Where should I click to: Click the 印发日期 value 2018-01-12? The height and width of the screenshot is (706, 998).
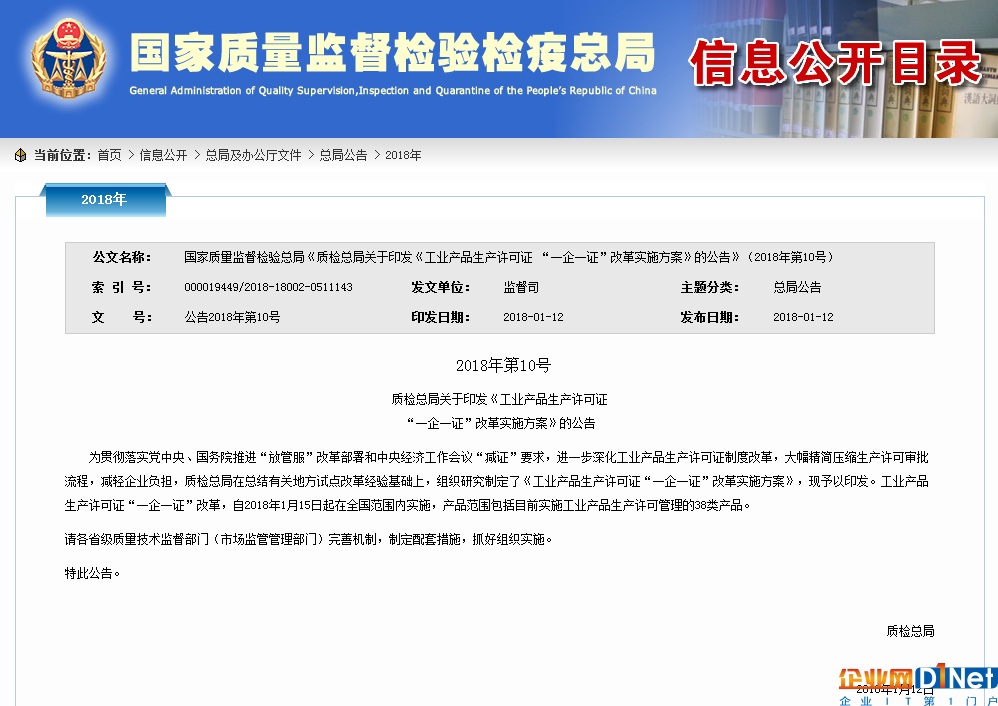(x=533, y=317)
